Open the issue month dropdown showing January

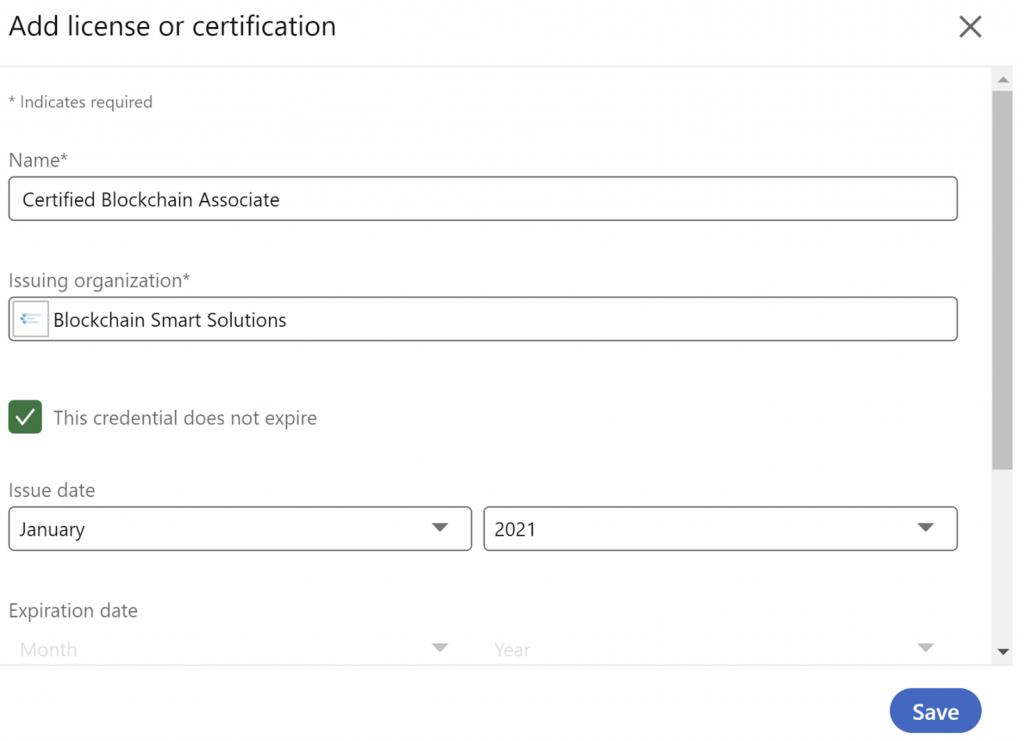click(x=240, y=528)
